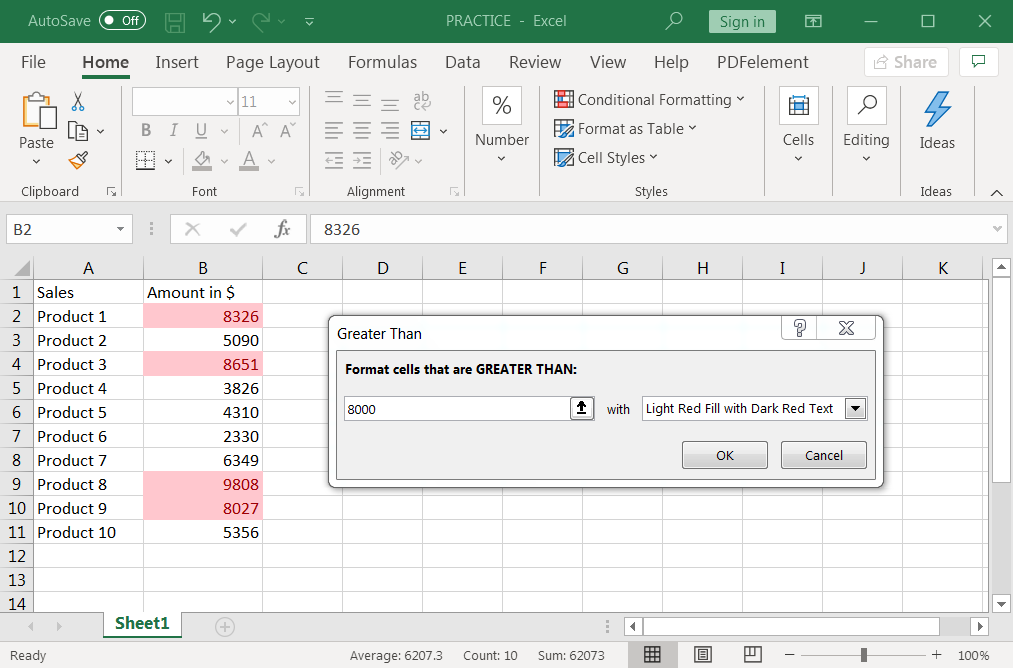Toggle Wrap Text
Screen dimensions: 1013x668
point(422,100)
